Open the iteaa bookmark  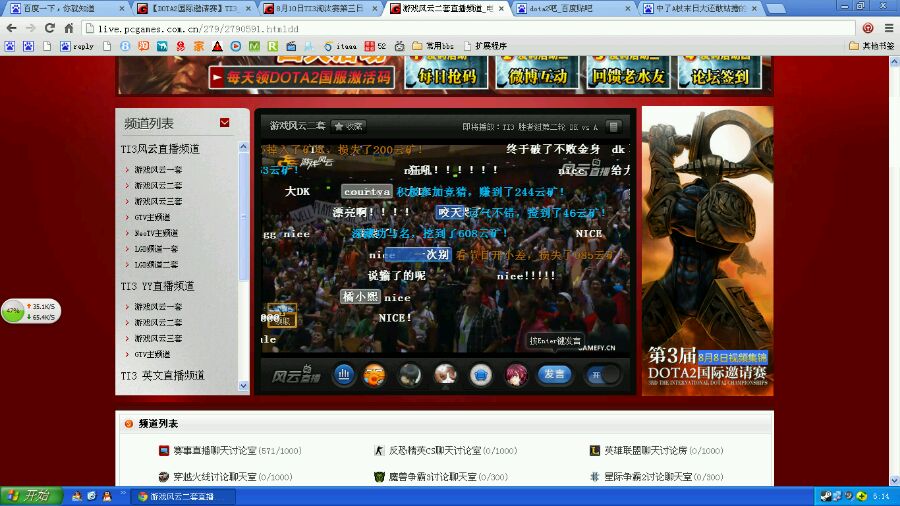pyautogui.click(x=340, y=46)
